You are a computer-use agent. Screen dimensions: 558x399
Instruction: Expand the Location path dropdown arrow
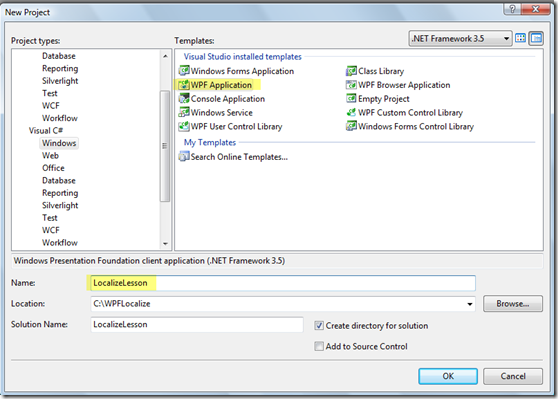point(470,304)
